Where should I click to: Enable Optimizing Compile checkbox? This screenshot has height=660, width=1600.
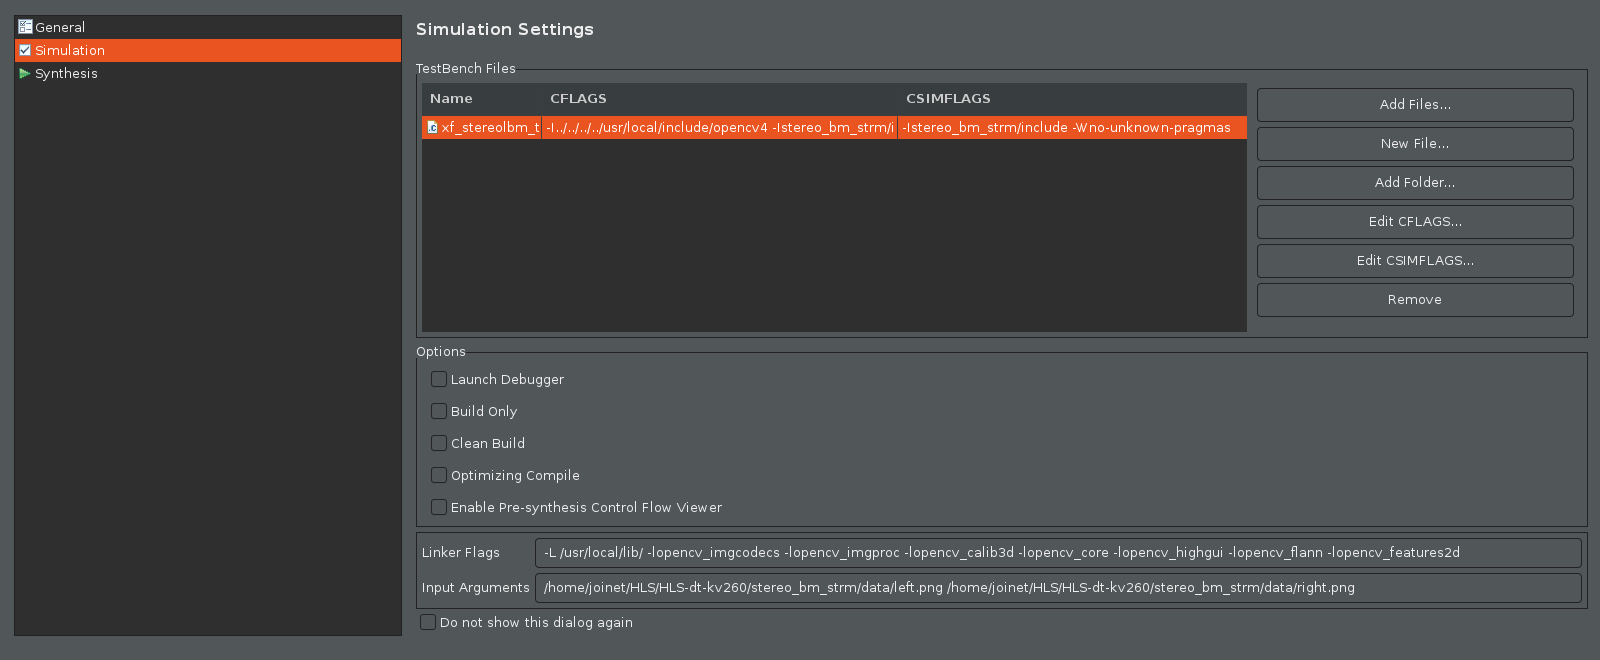(x=439, y=475)
